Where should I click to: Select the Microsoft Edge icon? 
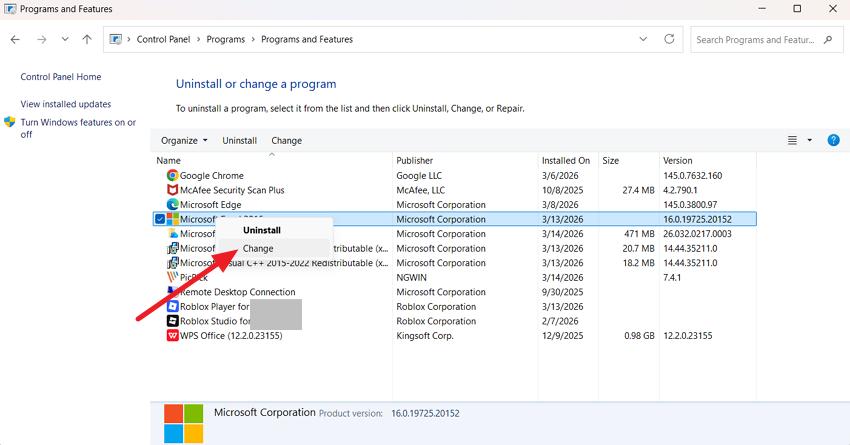coord(172,204)
